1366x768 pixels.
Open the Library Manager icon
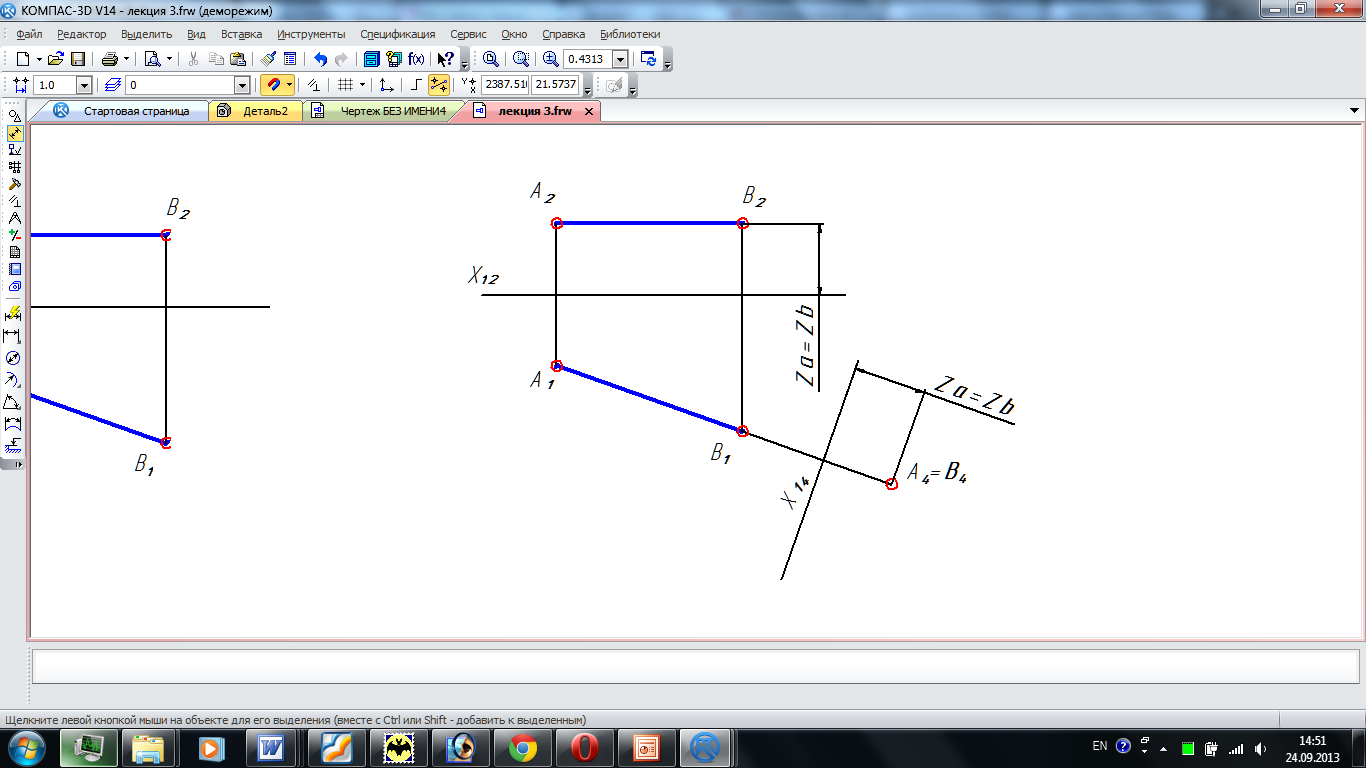coord(371,59)
